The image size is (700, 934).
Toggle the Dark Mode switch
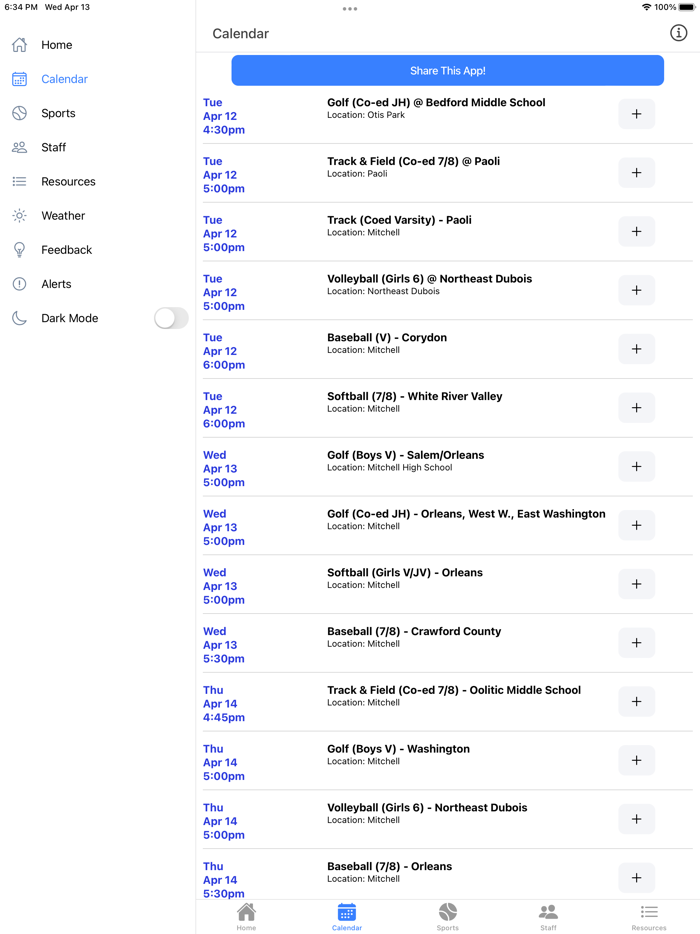[171, 318]
